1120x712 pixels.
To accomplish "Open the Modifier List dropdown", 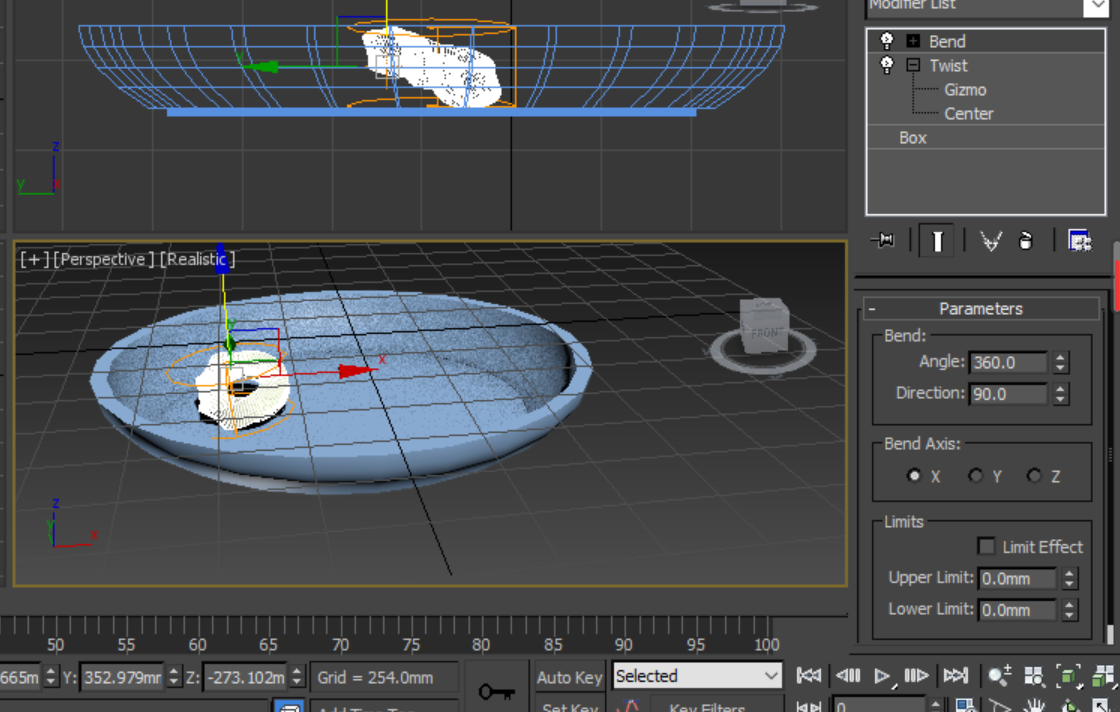I will 1099,7.
